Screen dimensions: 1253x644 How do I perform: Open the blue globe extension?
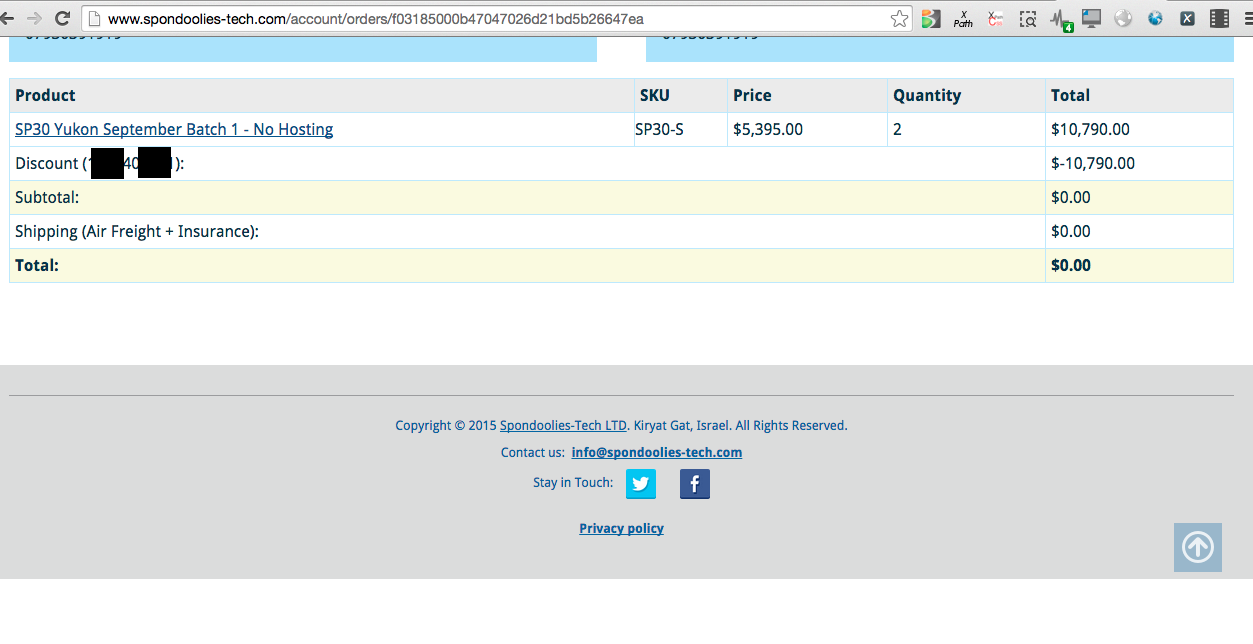[x=1155, y=18]
